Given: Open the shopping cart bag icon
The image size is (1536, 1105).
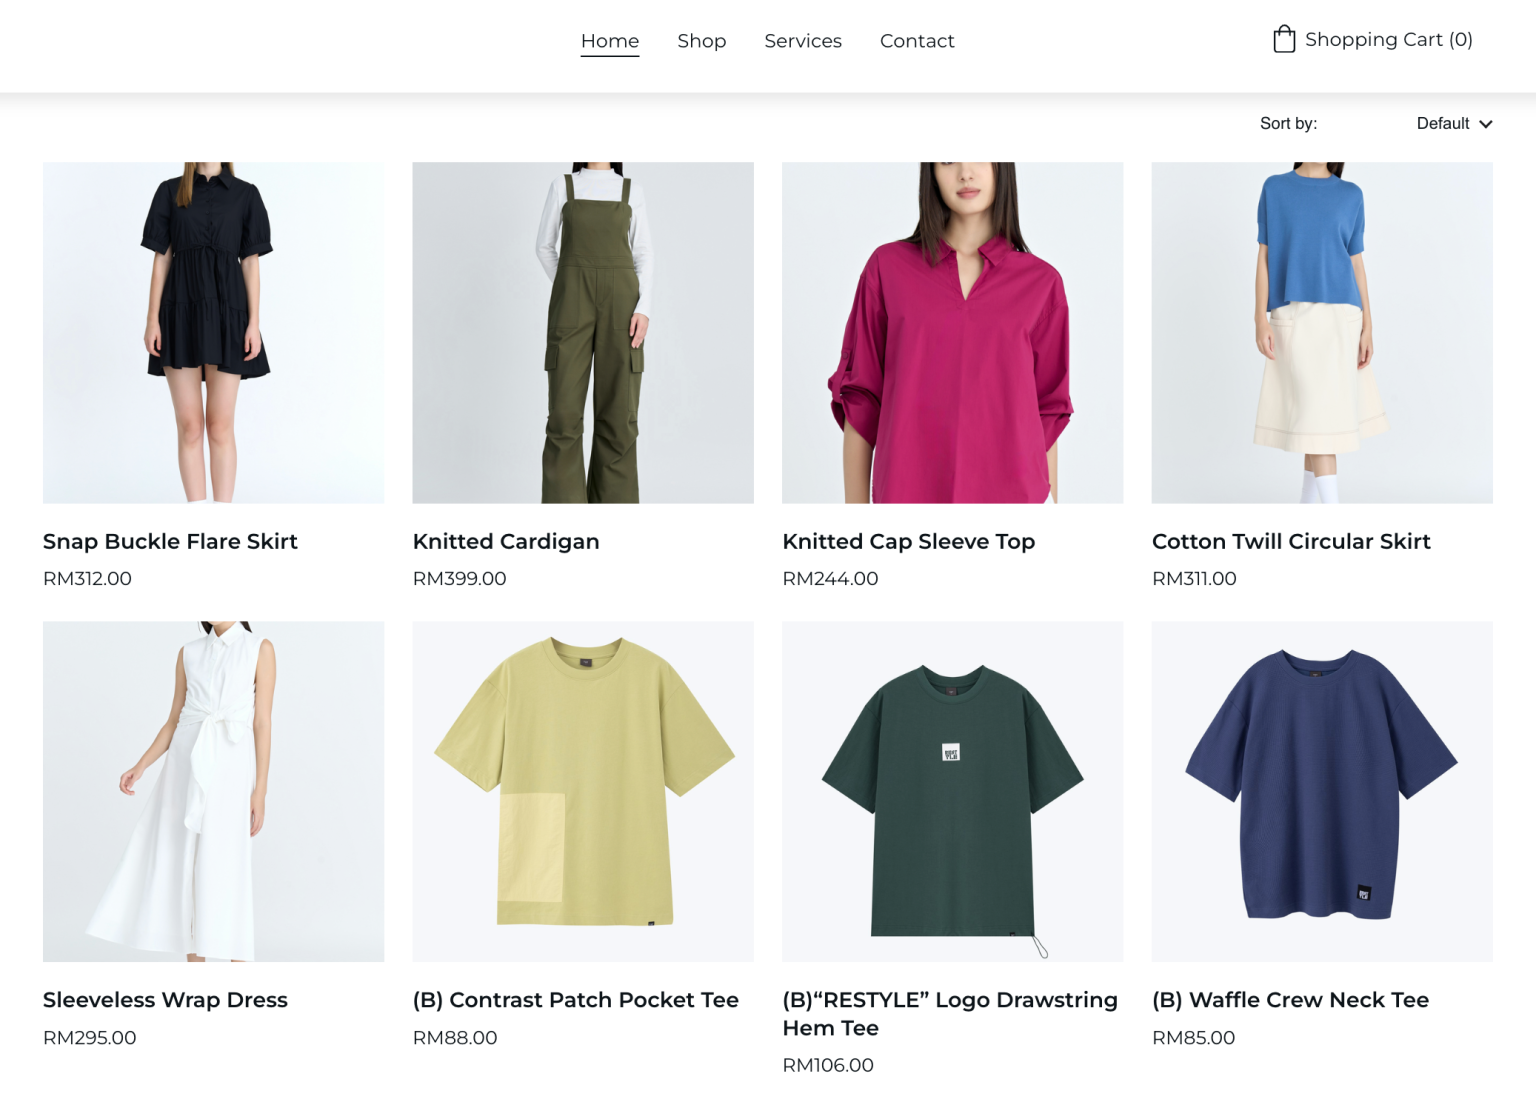Looking at the screenshot, I should click(1283, 38).
